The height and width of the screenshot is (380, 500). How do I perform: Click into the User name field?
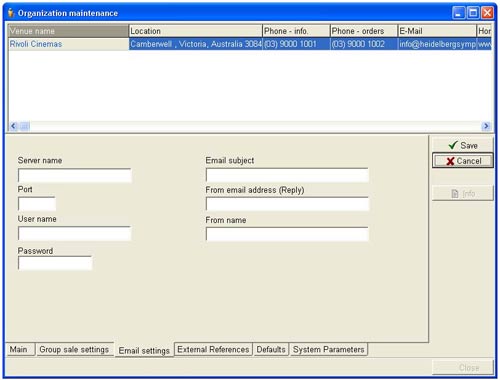75,233
